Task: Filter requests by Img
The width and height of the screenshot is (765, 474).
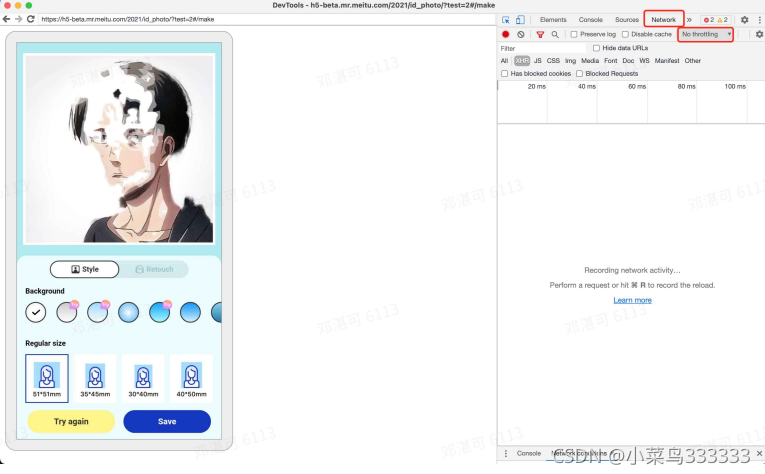Action: tap(570, 60)
